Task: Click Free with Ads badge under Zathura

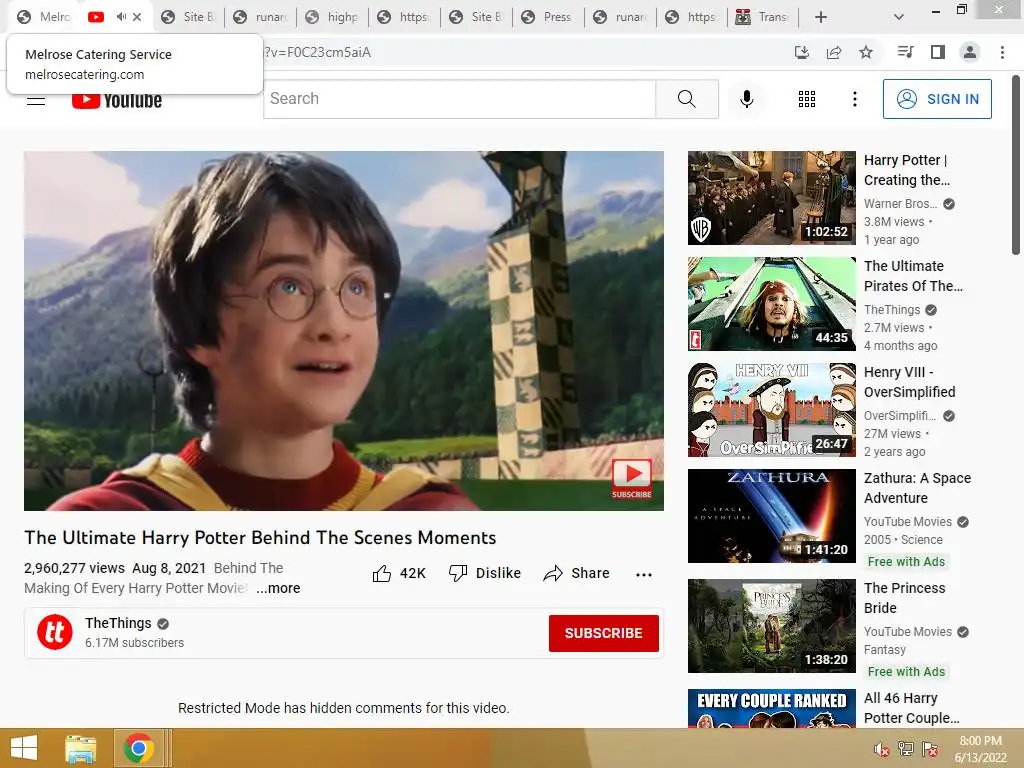Action: coord(906,562)
